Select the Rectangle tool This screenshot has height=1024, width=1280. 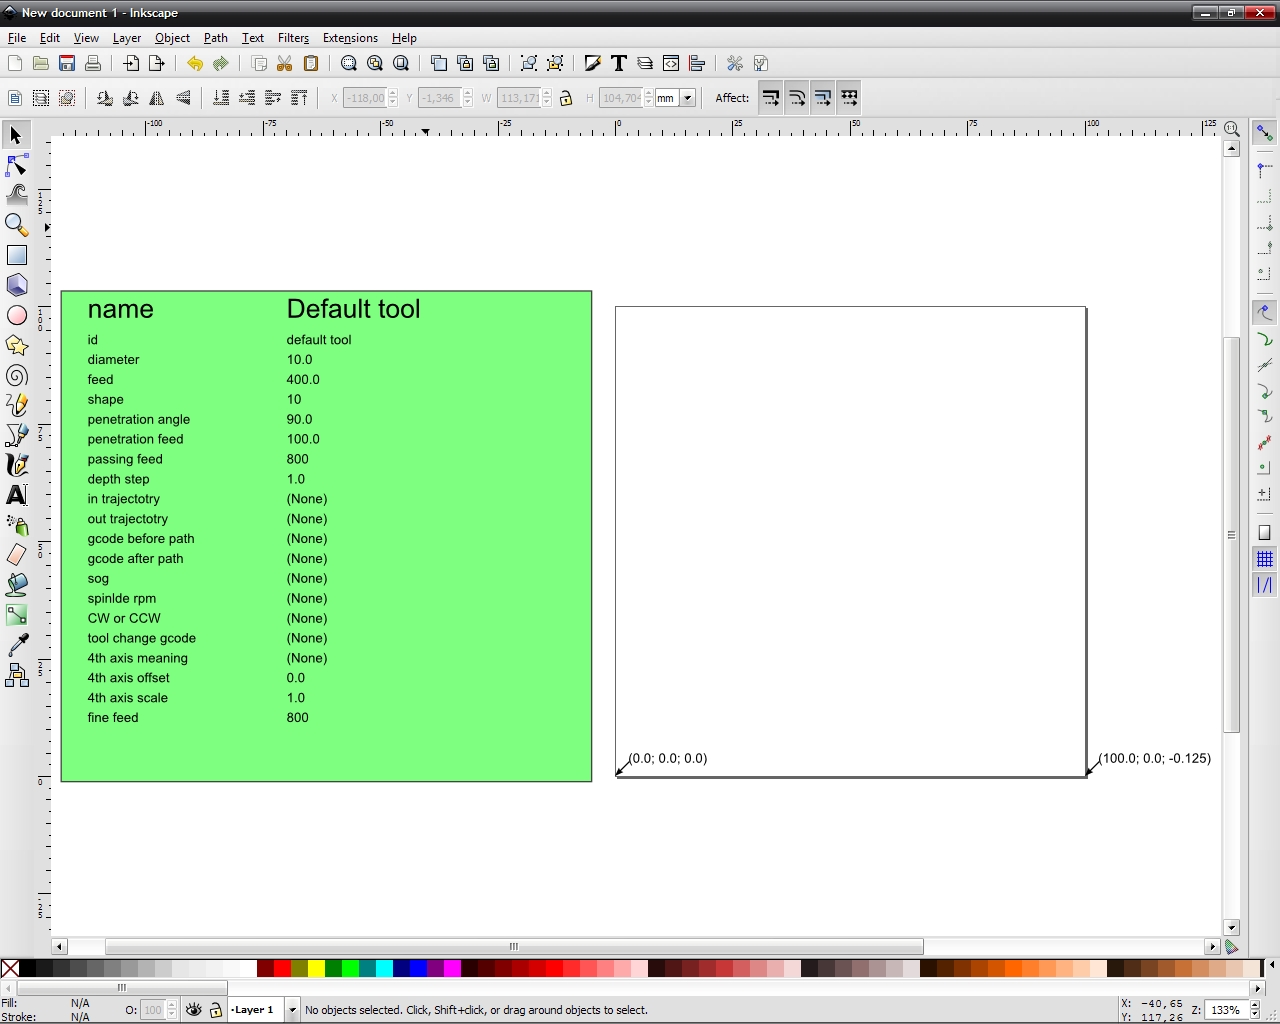click(16, 255)
